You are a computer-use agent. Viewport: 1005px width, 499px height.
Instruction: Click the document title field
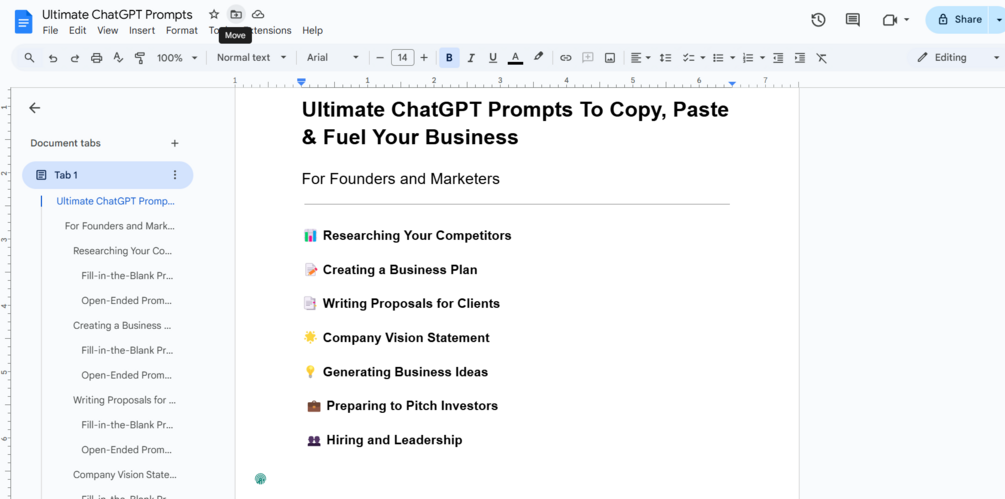[117, 14]
